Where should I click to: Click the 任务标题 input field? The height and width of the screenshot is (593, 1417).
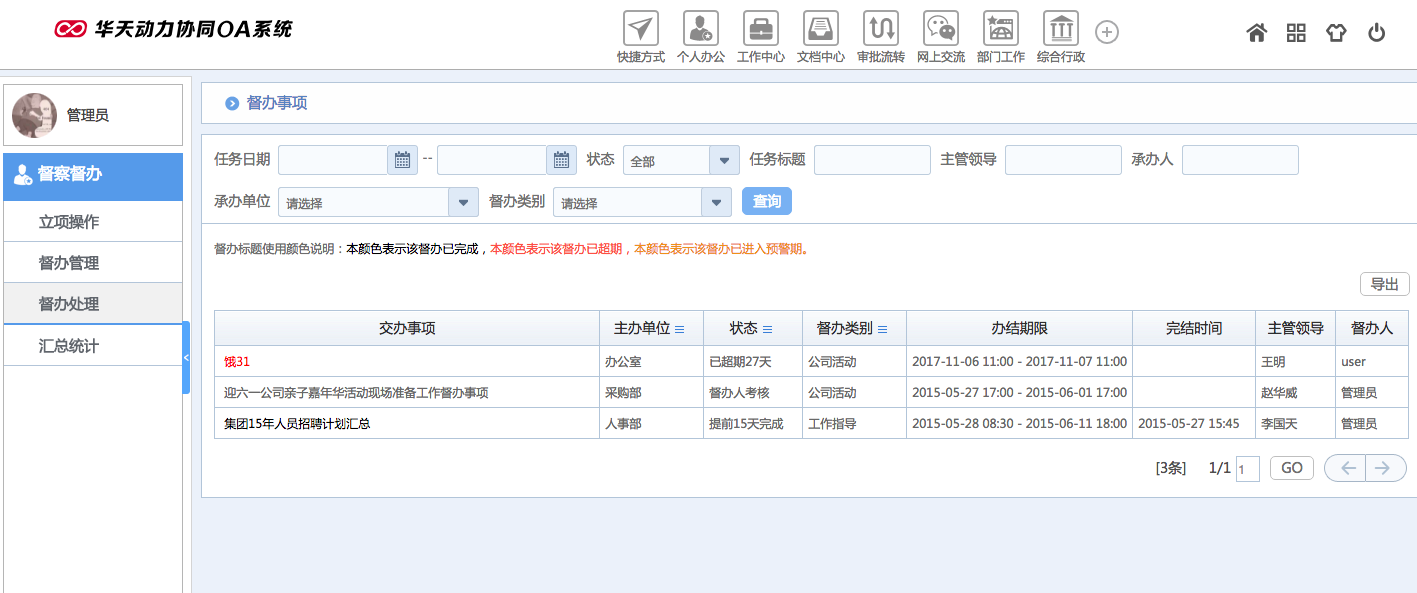[872, 160]
